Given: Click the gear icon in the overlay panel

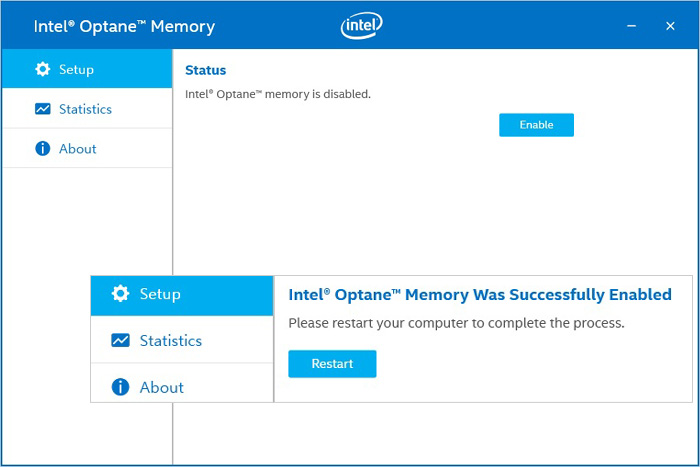Looking at the screenshot, I should (120, 294).
